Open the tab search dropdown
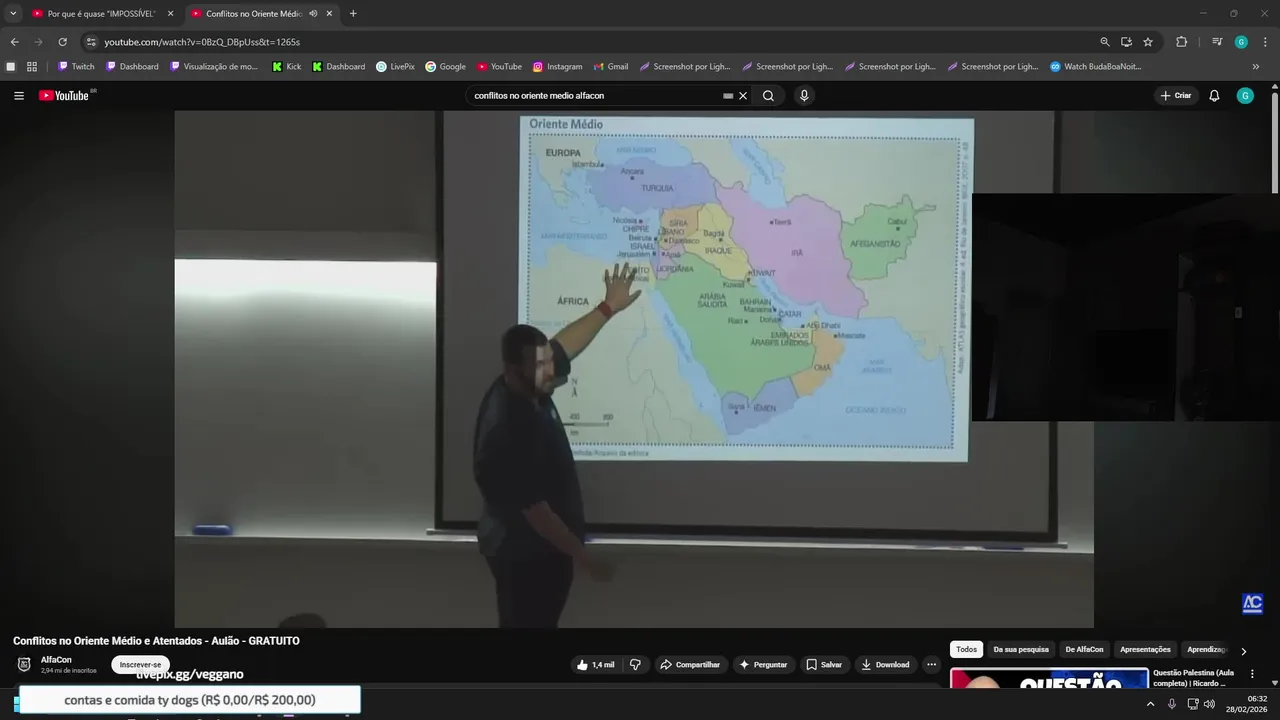 pos(13,14)
